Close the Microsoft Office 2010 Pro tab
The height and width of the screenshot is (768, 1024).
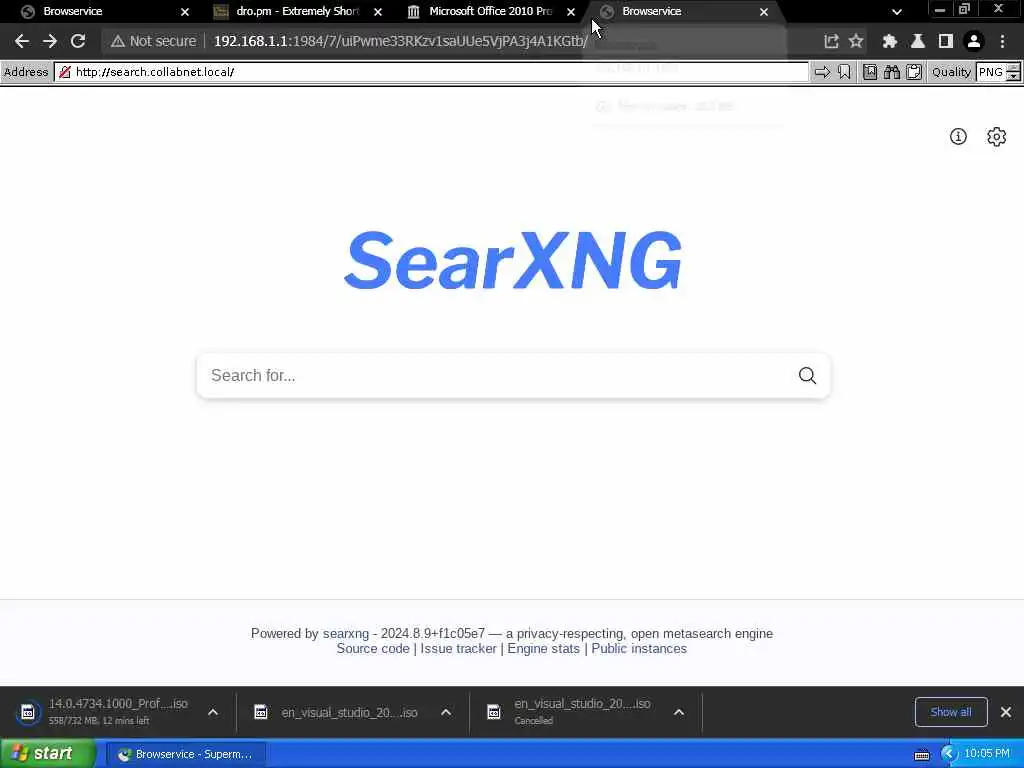[571, 12]
